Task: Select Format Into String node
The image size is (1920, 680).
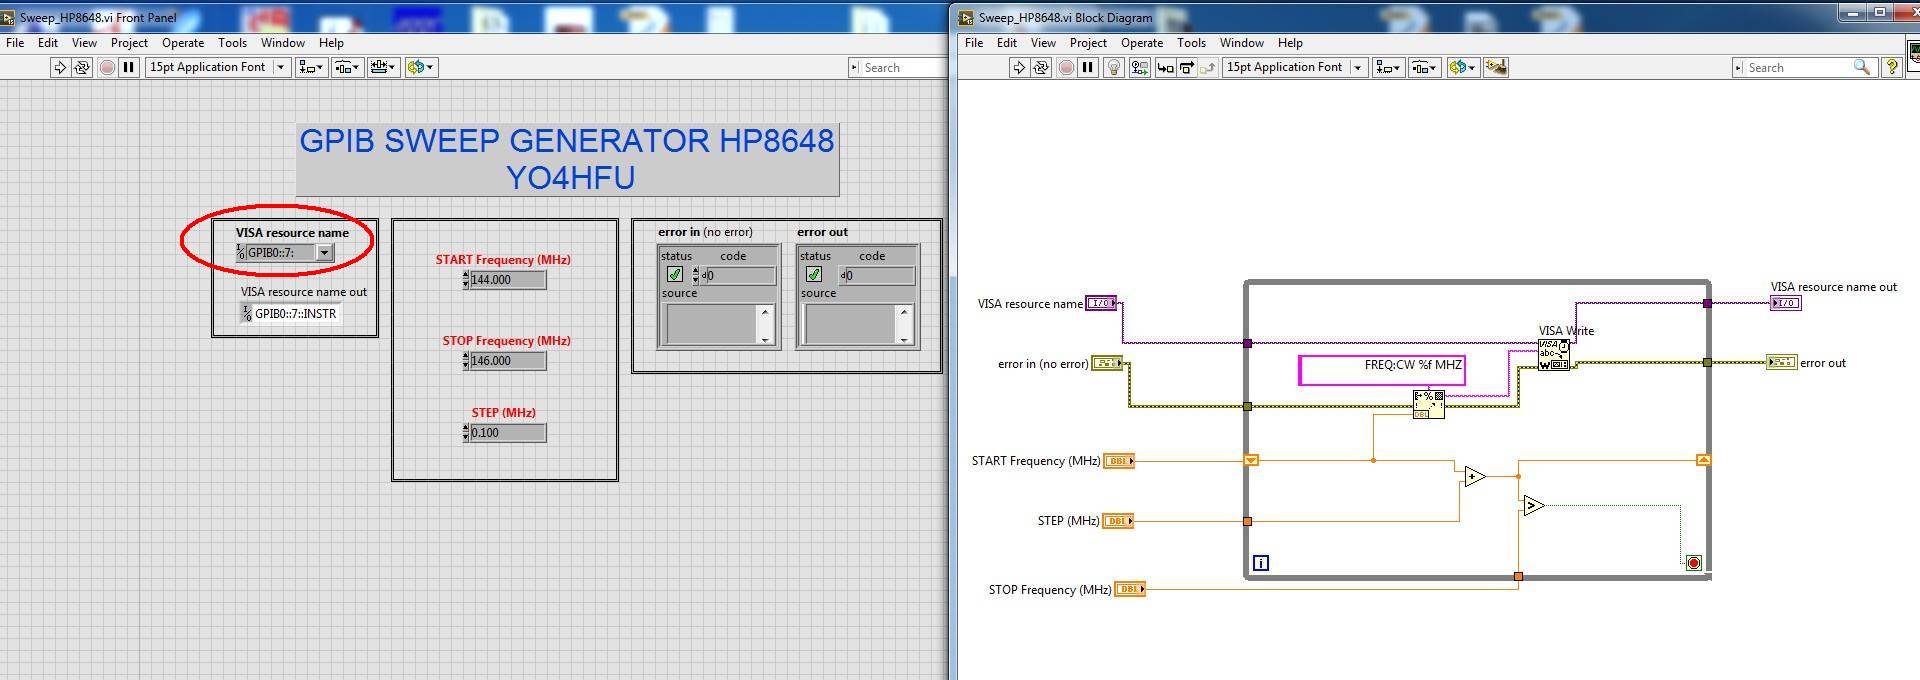Action: coord(1428,404)
